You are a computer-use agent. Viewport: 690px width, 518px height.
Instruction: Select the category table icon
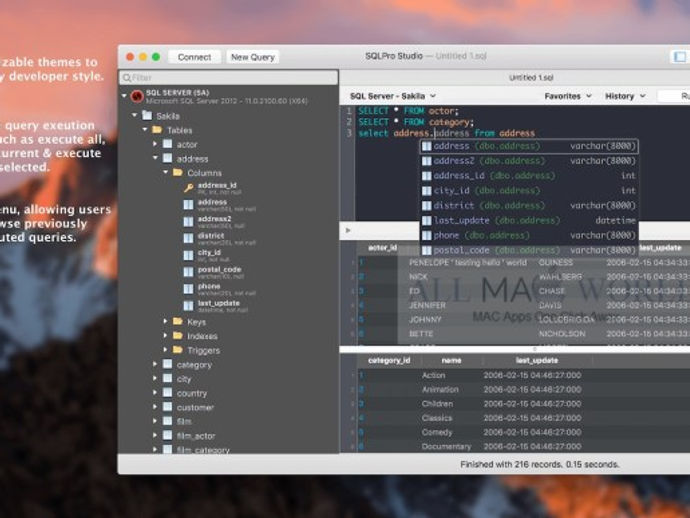(x=167, y=364)
